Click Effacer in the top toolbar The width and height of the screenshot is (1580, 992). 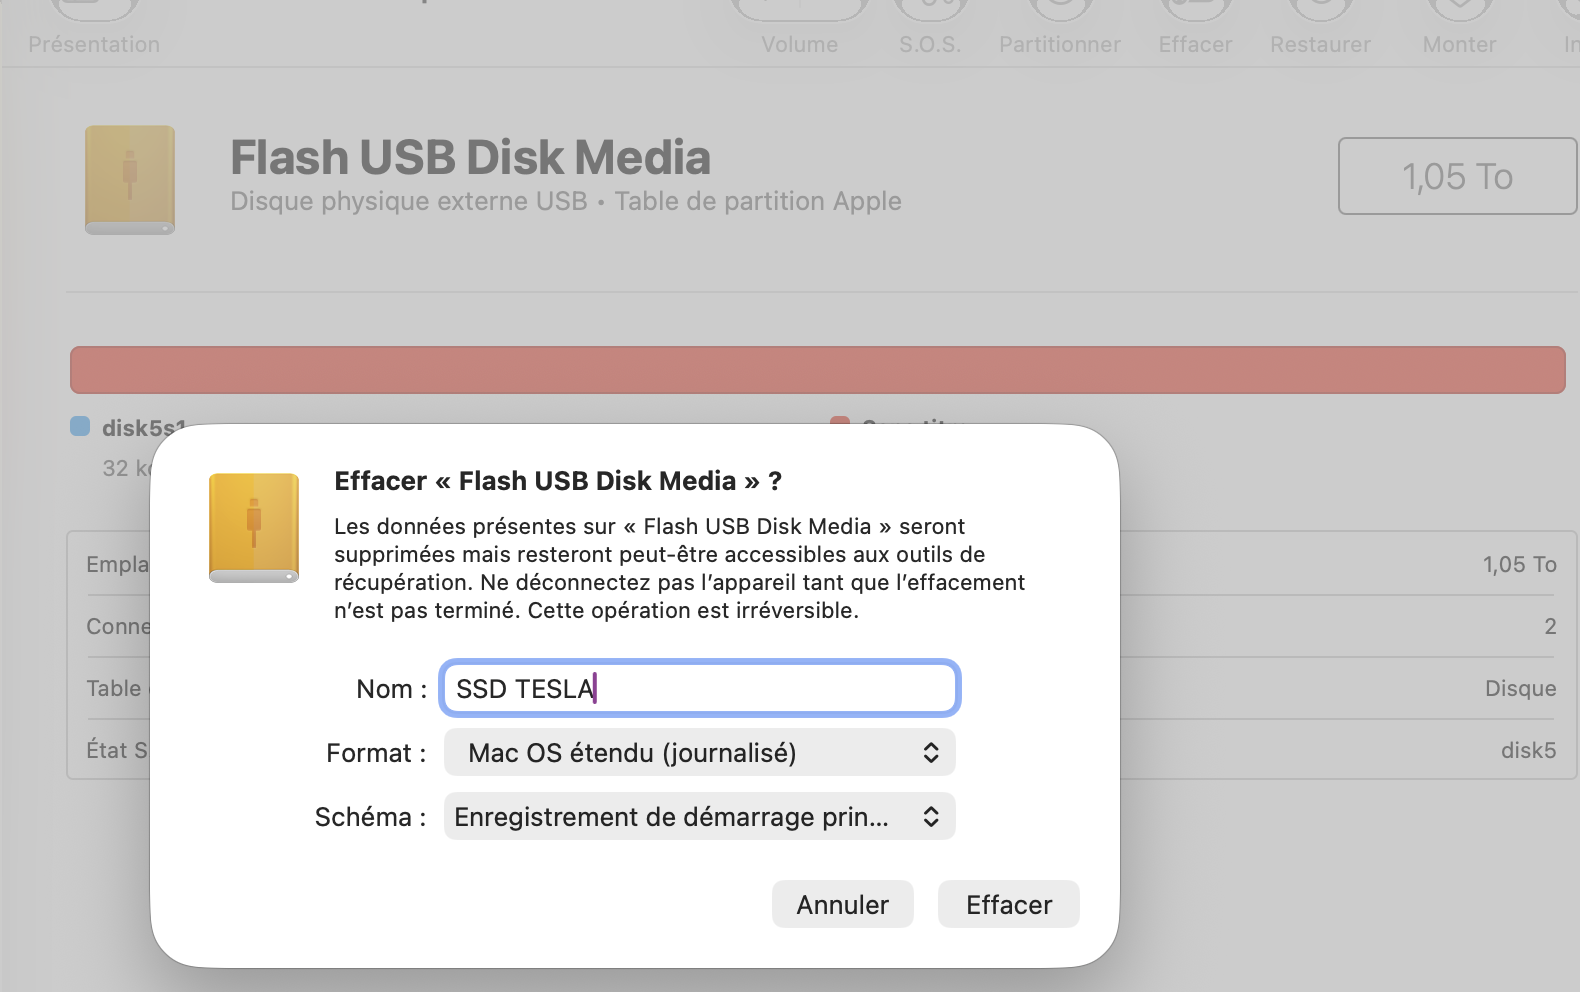(x=1195, y=30)
